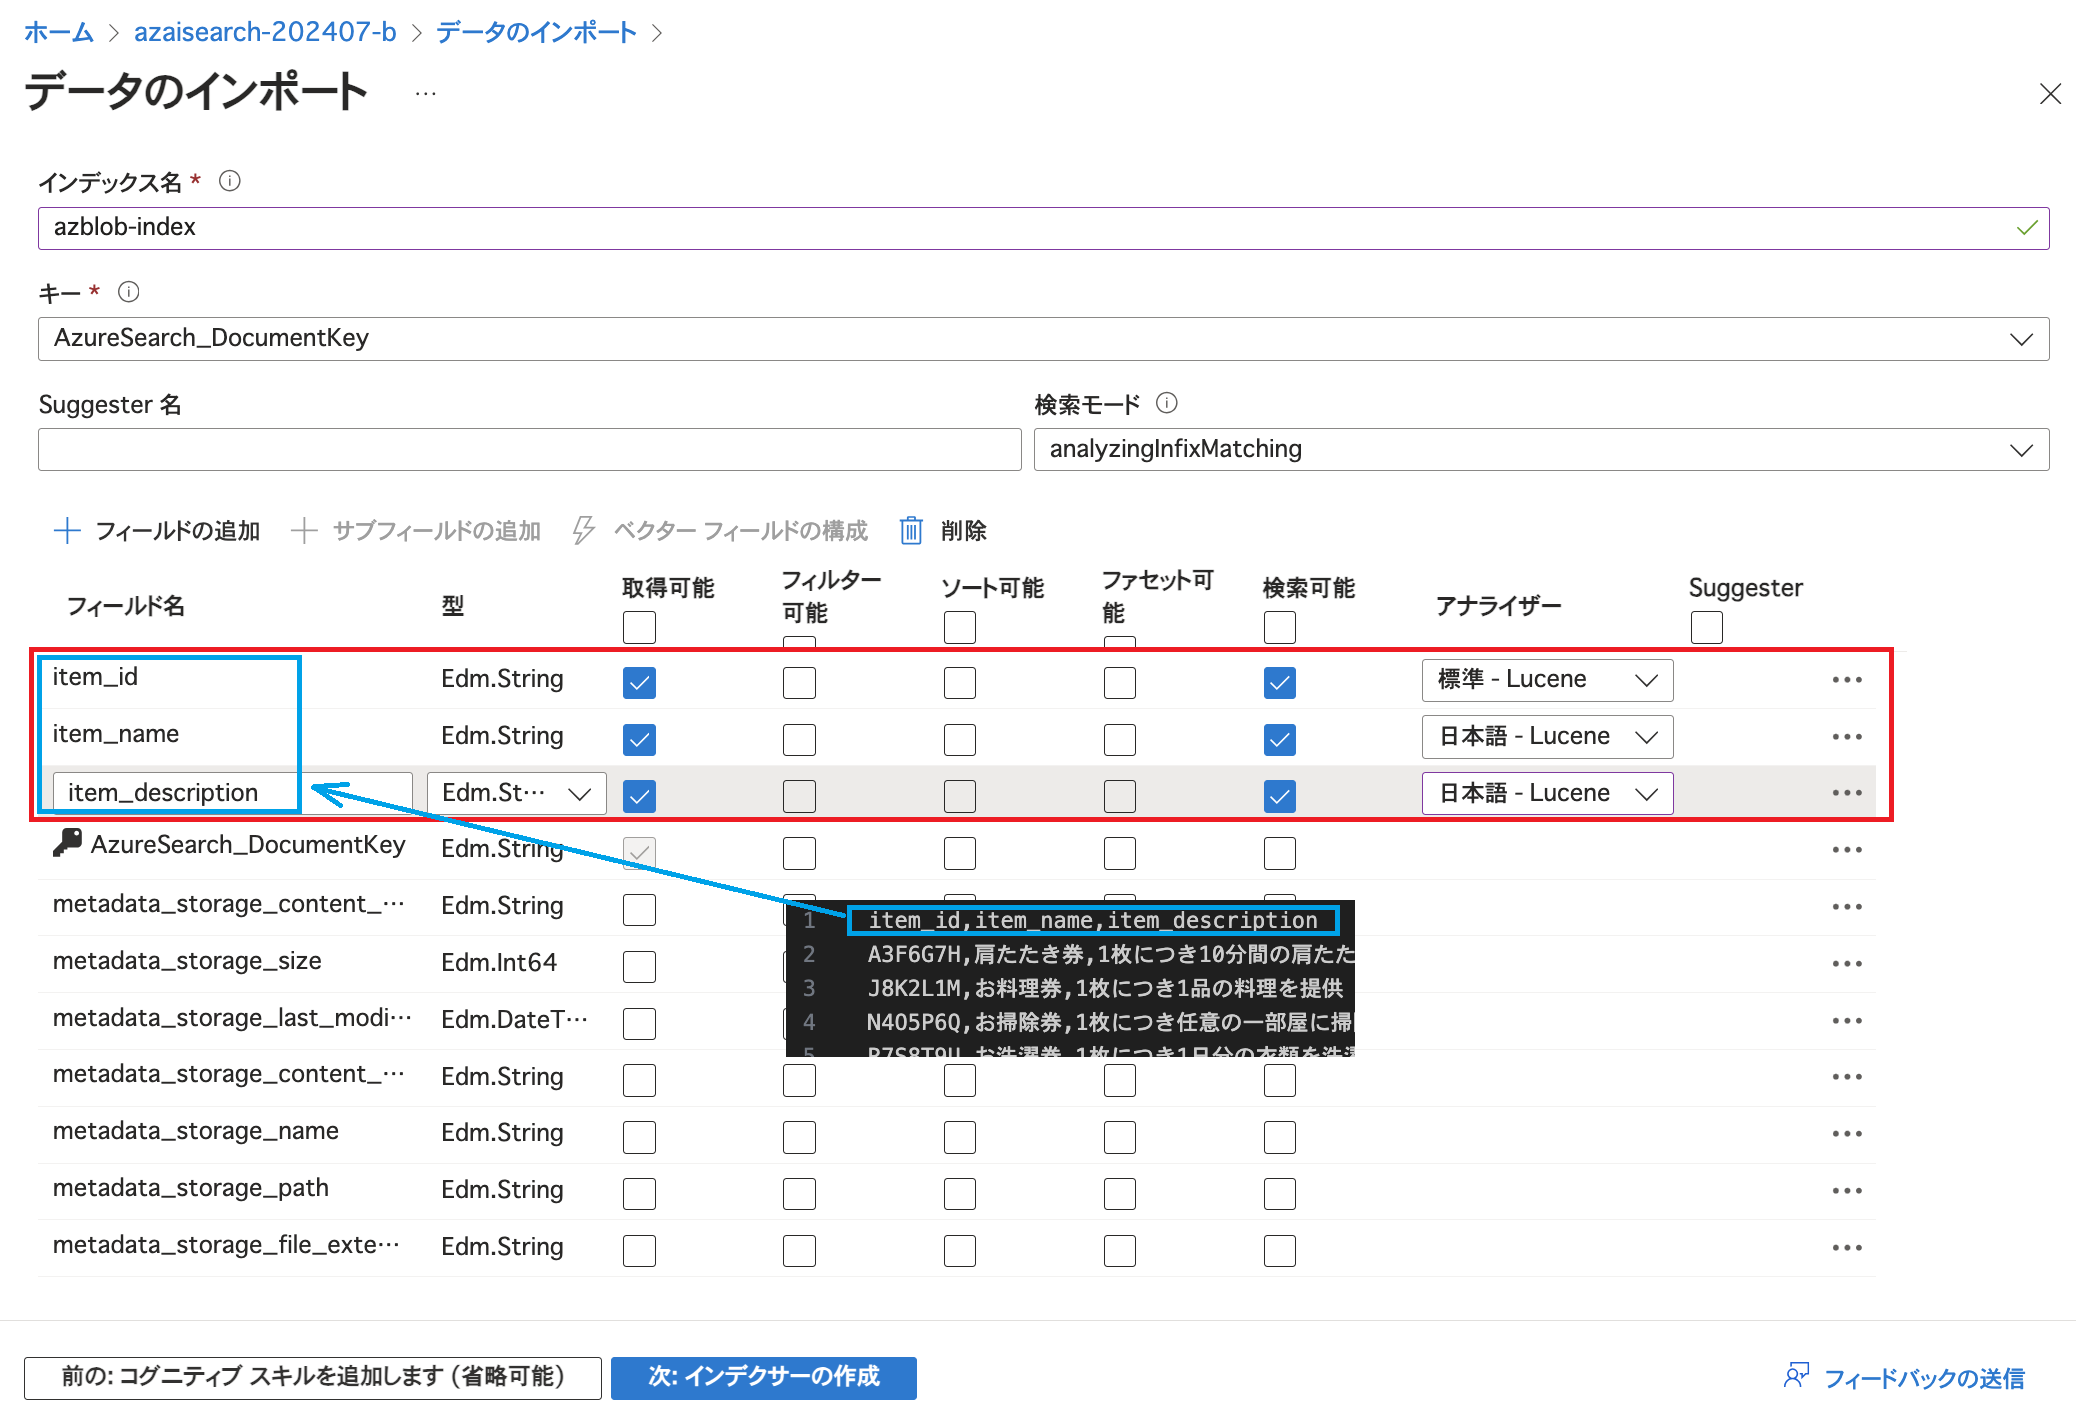The image size is (2076, 1416).
Task: Open more options for metadata_storage_name row
Action: 1847,1134
